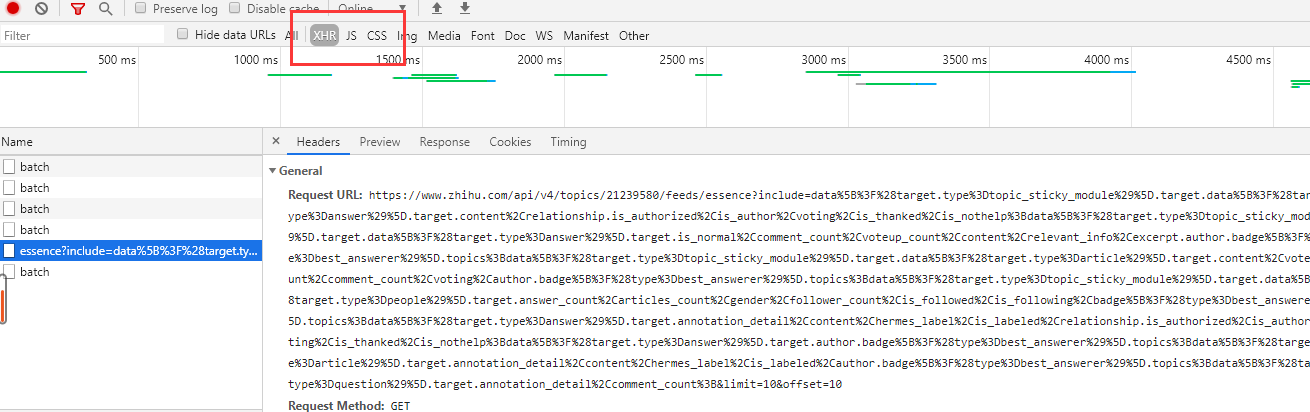The width and height of the screenshot is (1310, 412).
Task: Select the batch request below essence row
Action: coord(131,272)
